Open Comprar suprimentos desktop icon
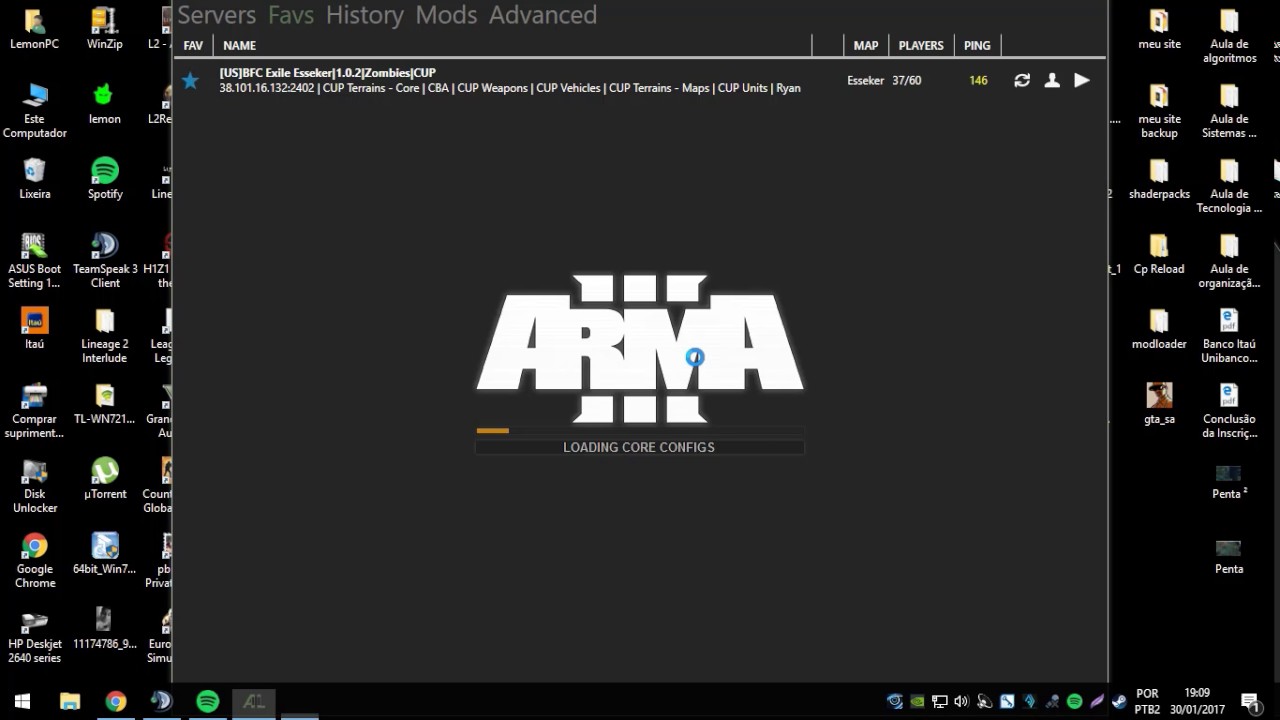1280x720 pixels. 35,411
